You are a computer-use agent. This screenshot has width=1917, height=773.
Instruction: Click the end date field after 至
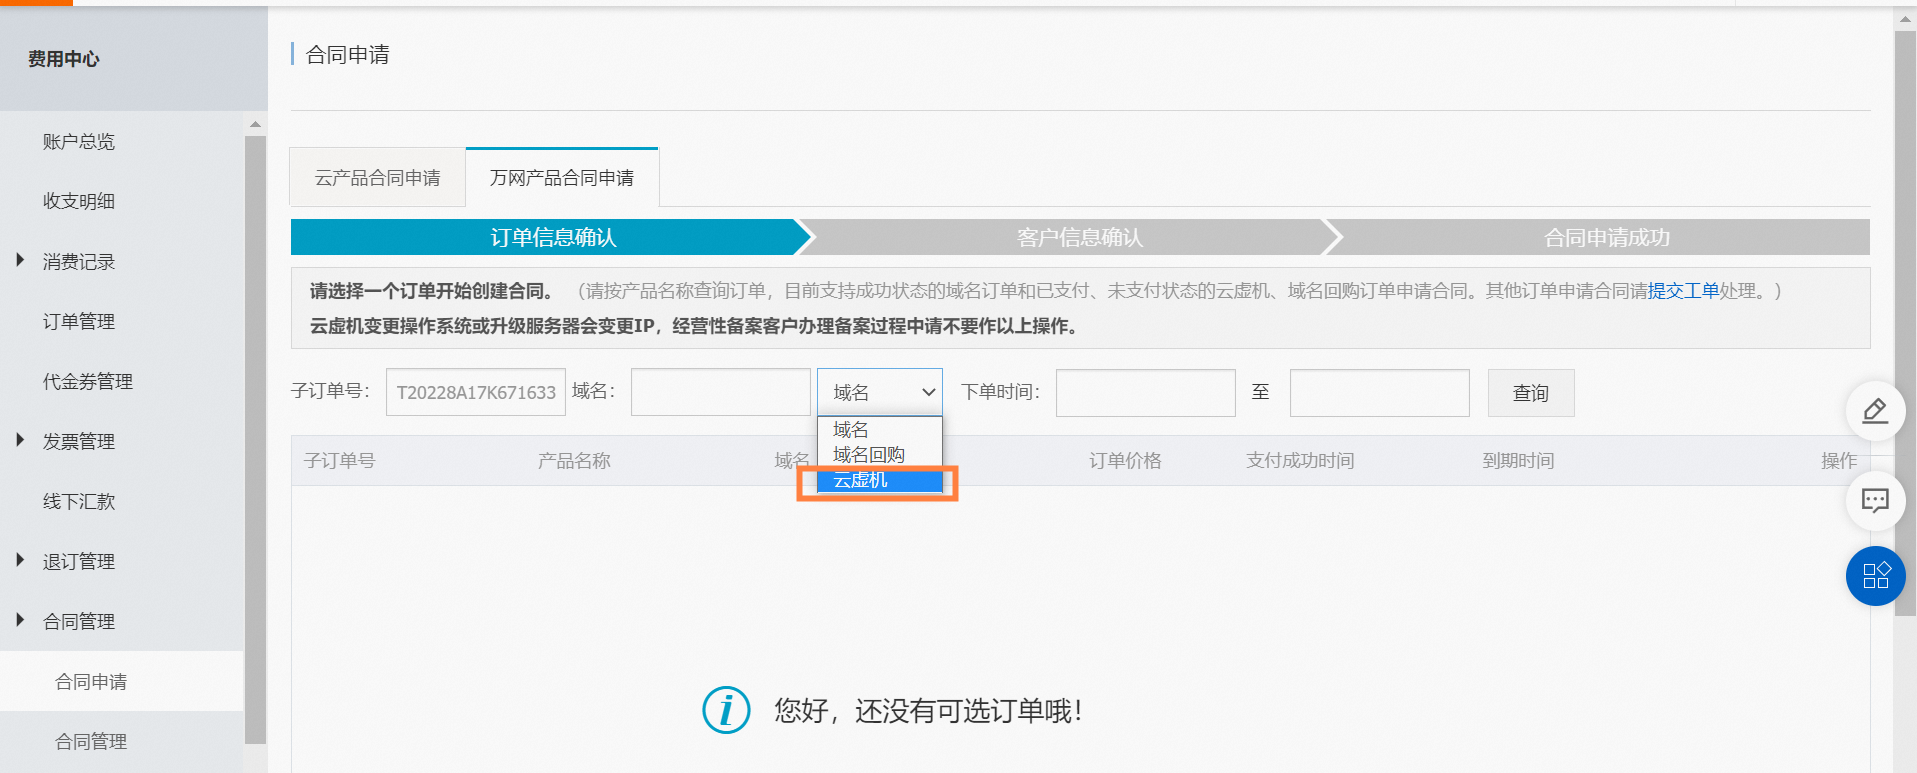coord(1380,393)
